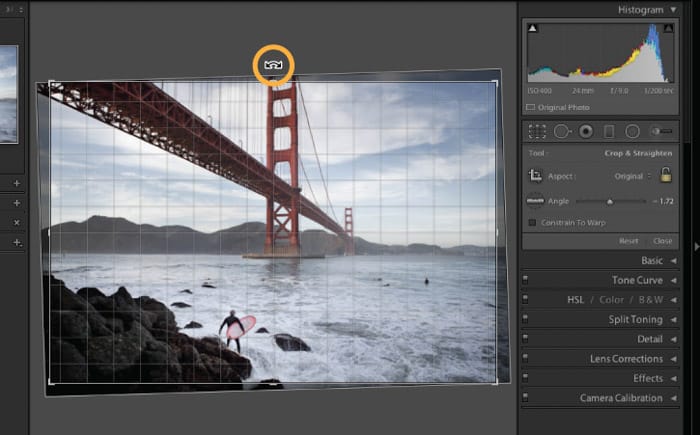This screenshot has height=435, width=700.
Task: Select the Adjustment Brush tool
Action: 661,131
